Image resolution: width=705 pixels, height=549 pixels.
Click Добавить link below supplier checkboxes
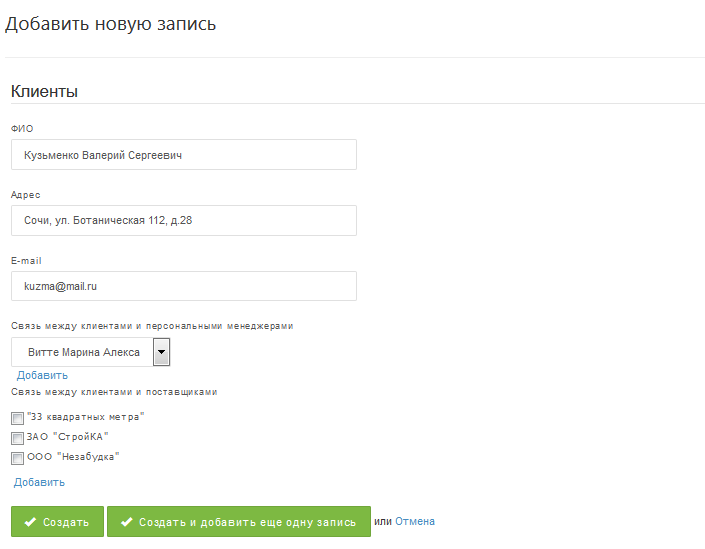click(39, 482)
